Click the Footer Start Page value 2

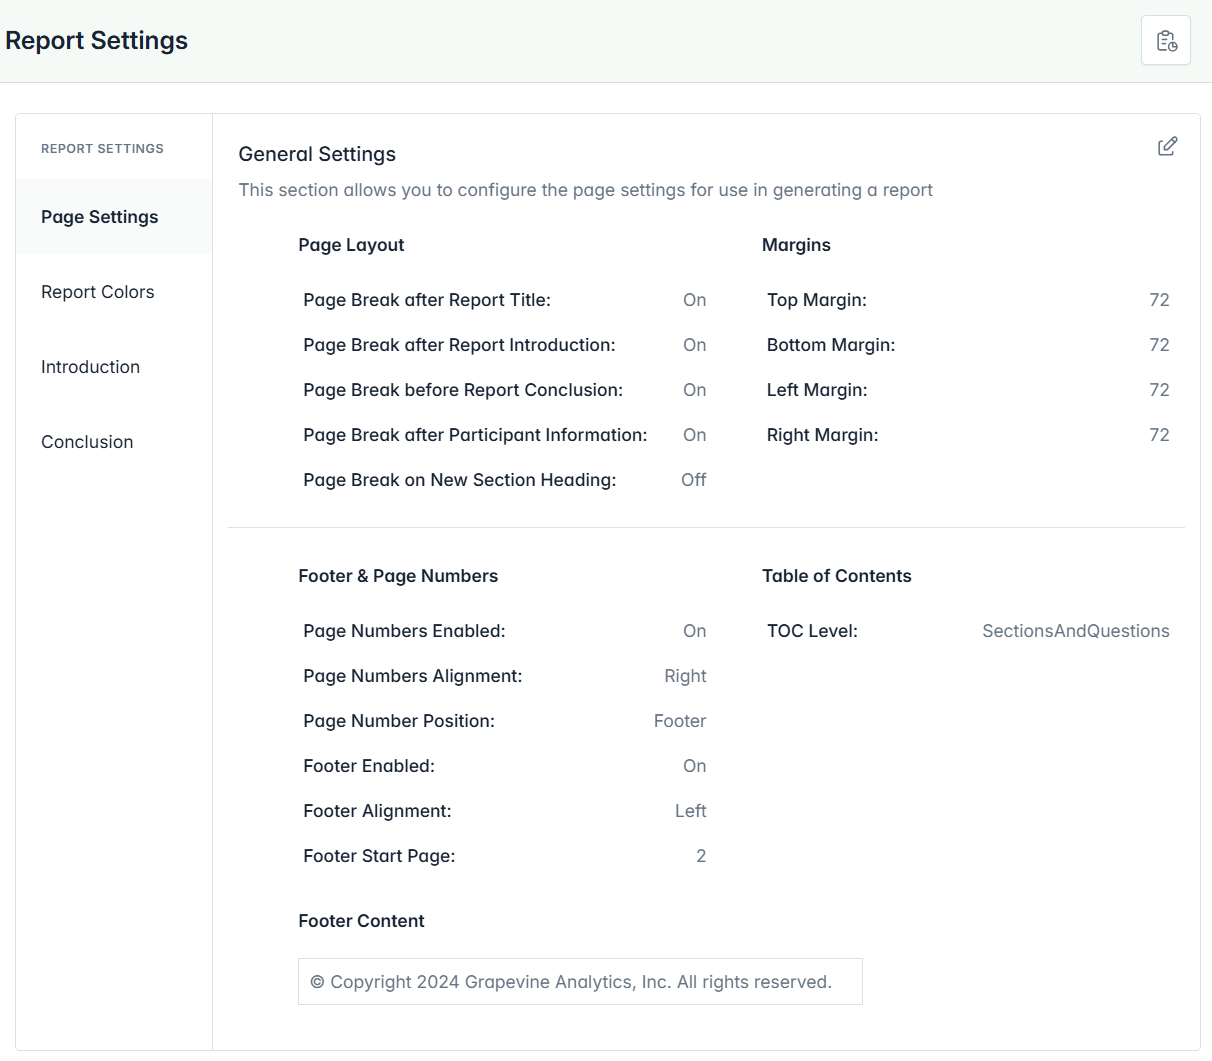(x=701, y=856)
